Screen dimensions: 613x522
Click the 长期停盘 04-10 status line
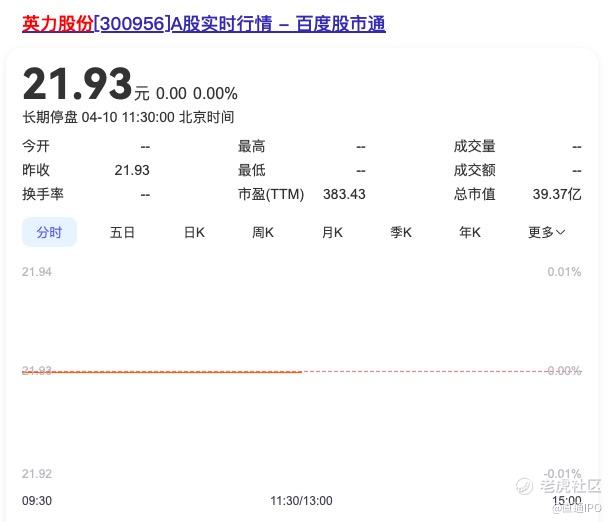pos(128,117)
